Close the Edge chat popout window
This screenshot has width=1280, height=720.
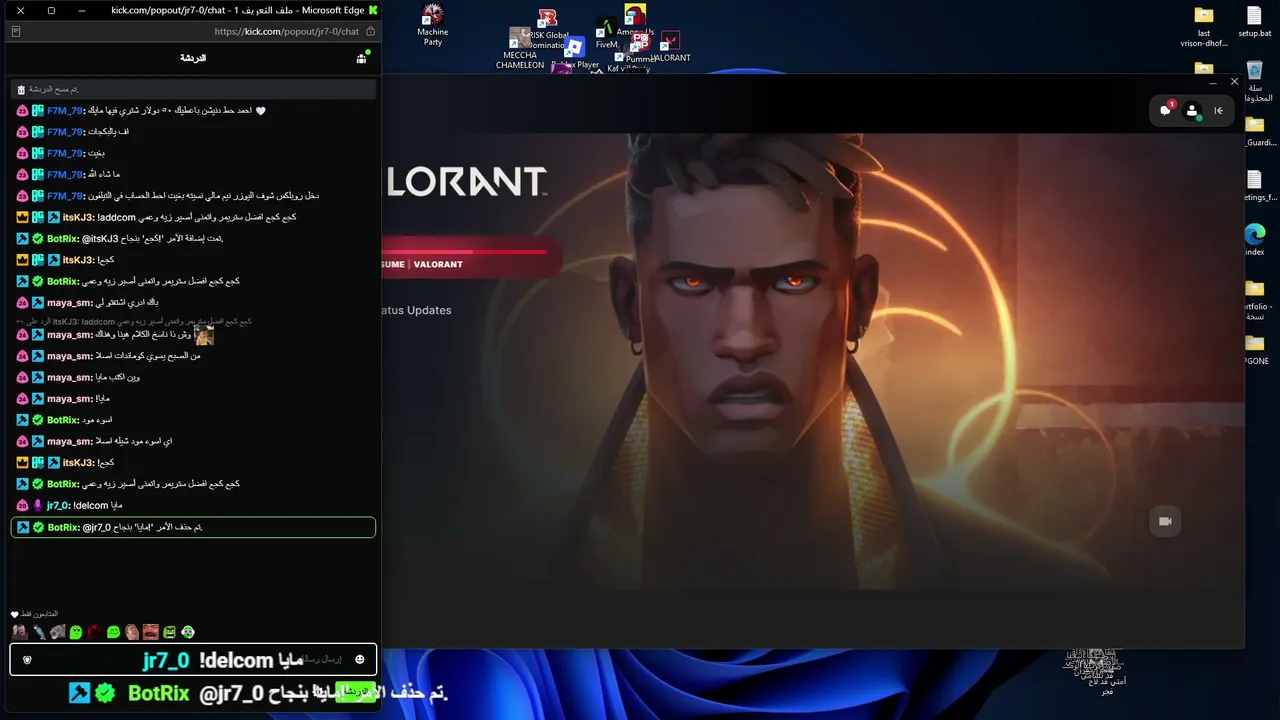point(20,10)
